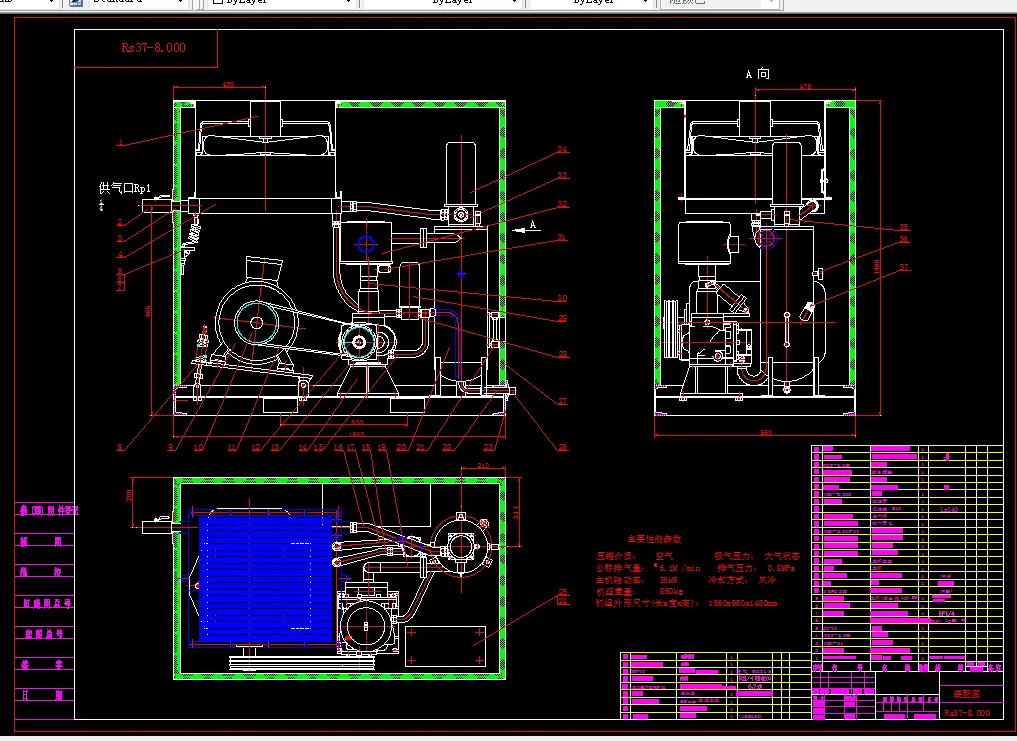Select the 描图 cell in left side block
Viewport: 1017px width, 741px height.
tap(41, 541)
